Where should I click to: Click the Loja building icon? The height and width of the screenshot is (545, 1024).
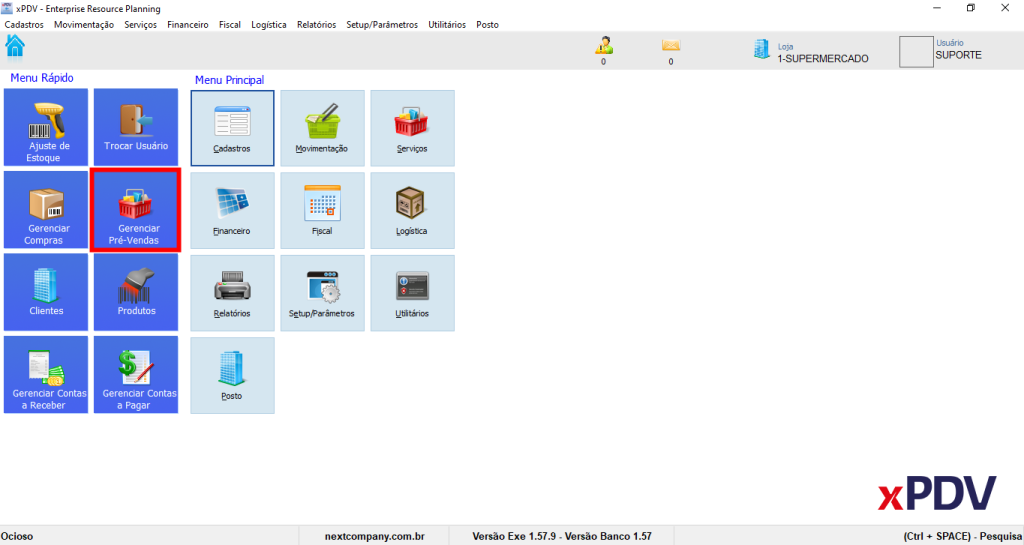(x=761, y=49)
